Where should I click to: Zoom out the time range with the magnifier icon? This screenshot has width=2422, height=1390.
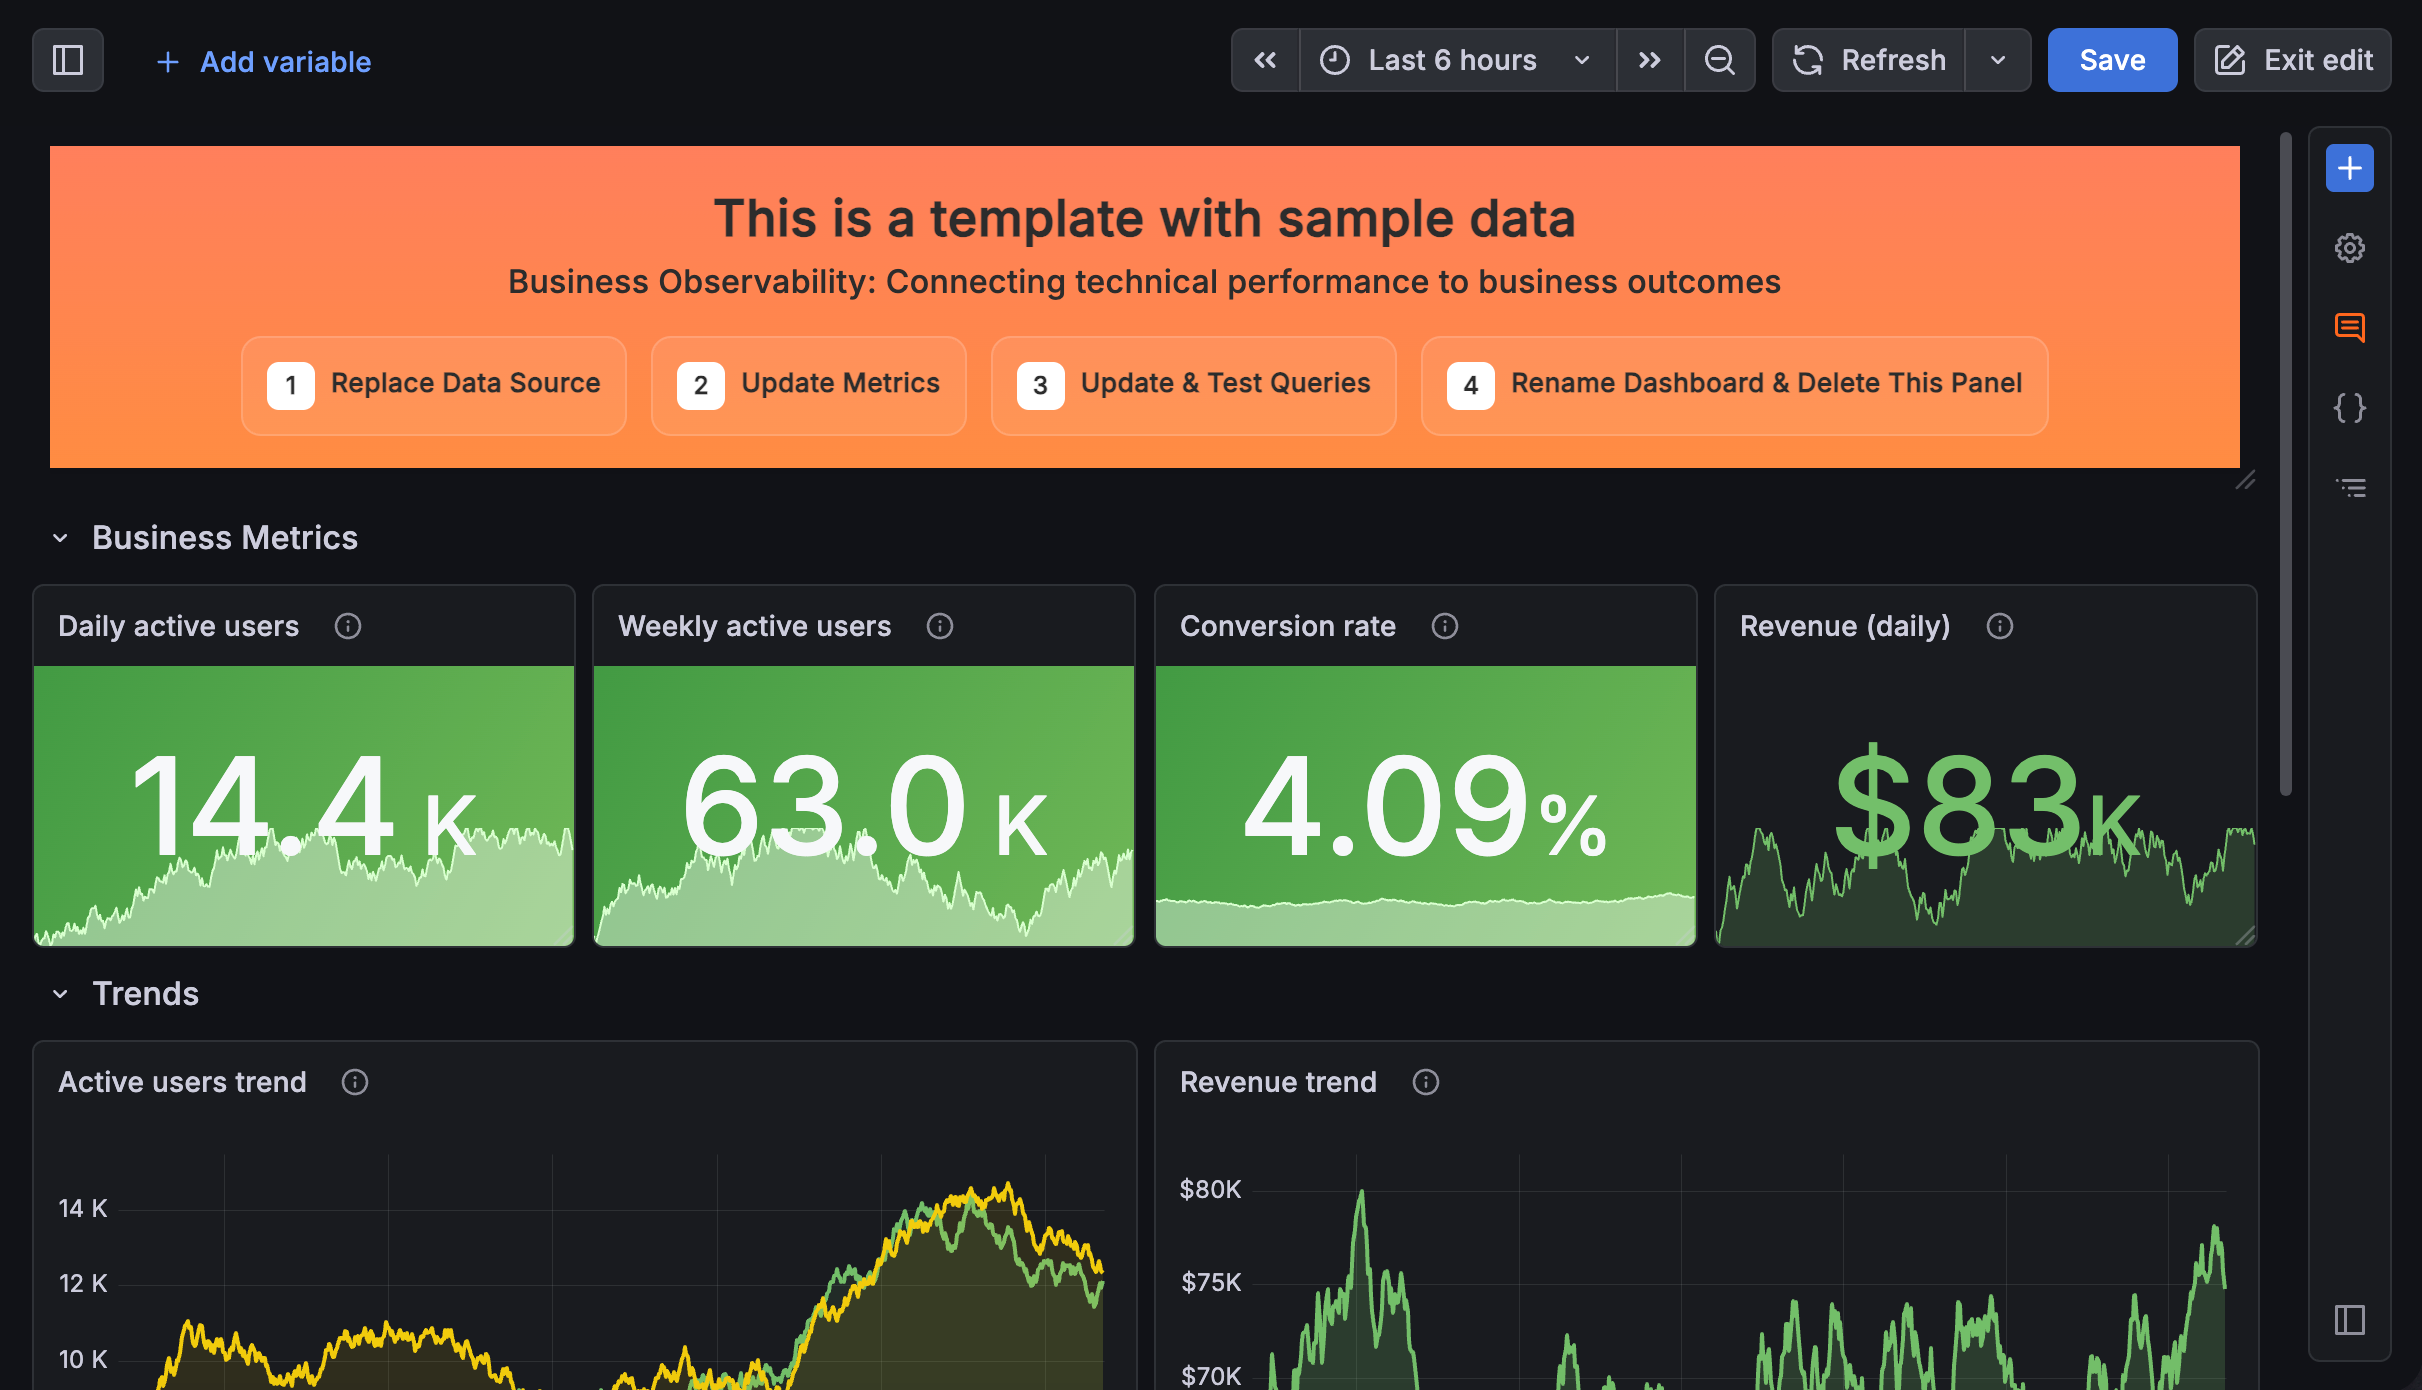pyautogui.click(x=1719, y=60)
